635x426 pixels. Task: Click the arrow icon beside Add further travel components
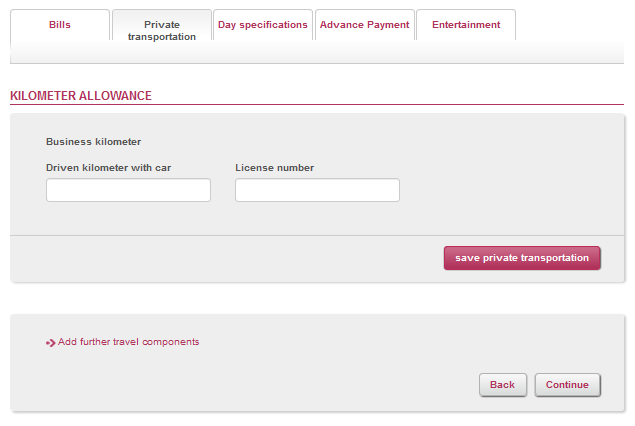[50, 343]
